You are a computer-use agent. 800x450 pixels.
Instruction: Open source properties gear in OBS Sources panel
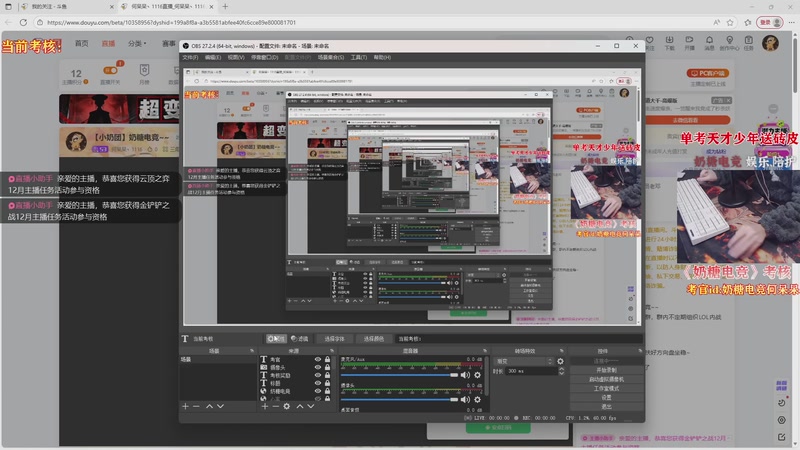pos(287,406)
